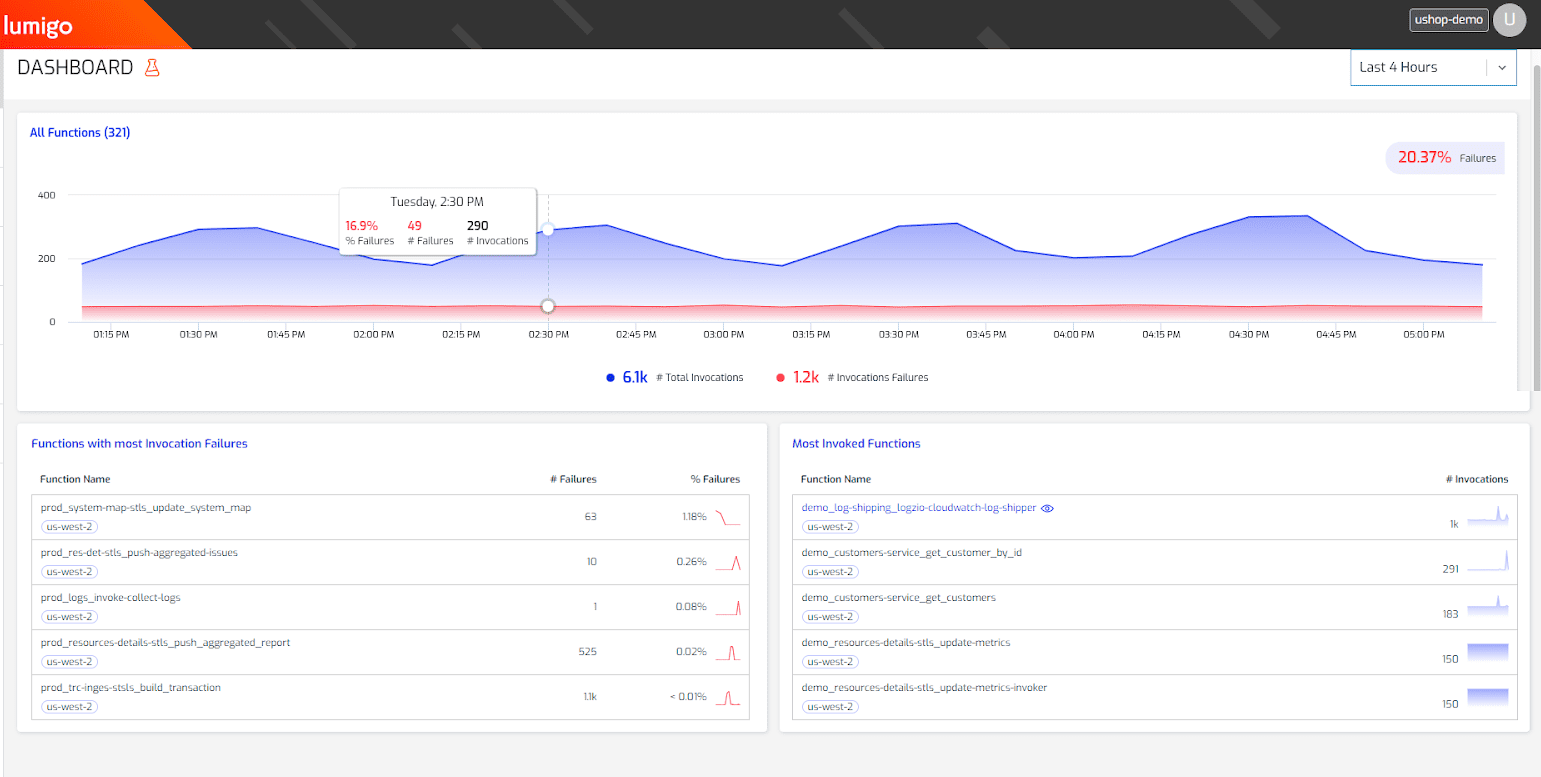
Task: Toggle the Total Invocations legend item
Action: click(675, 377)
